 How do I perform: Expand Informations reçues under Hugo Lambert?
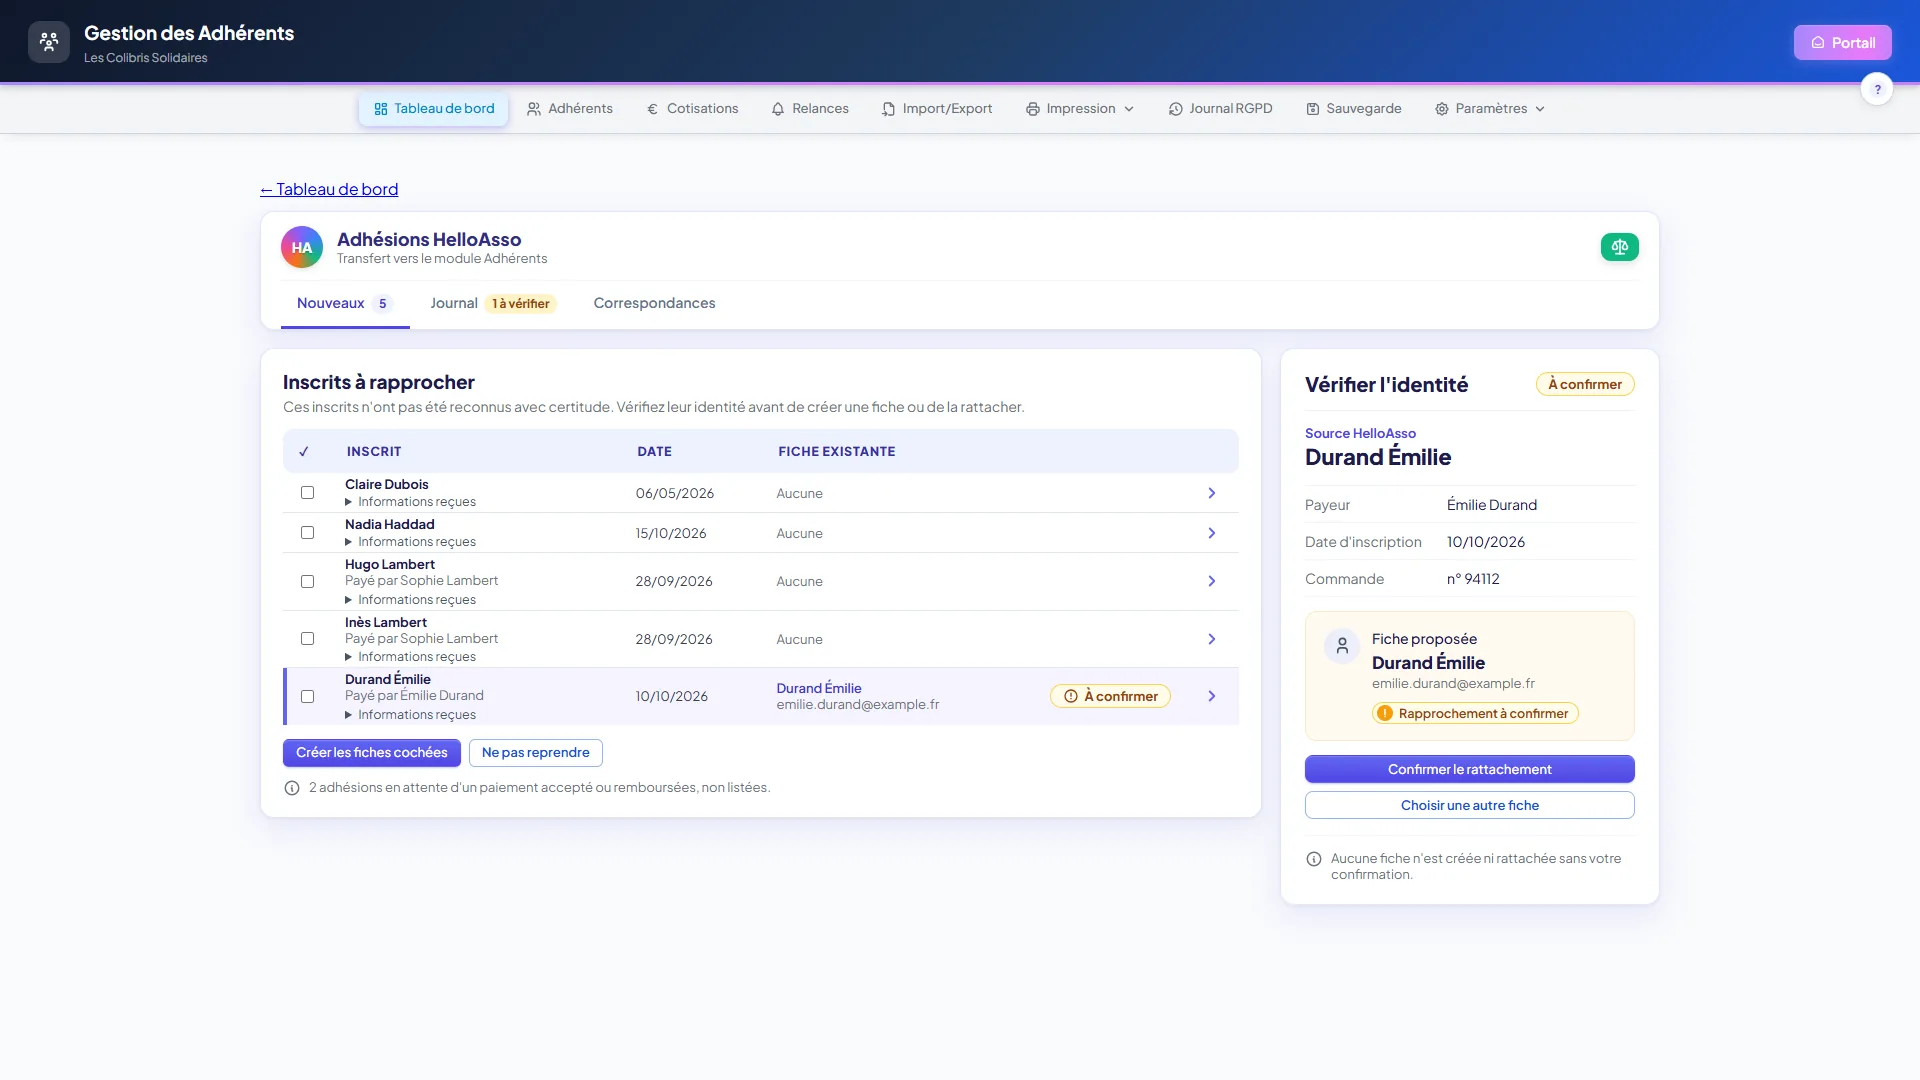coord(410,600)
